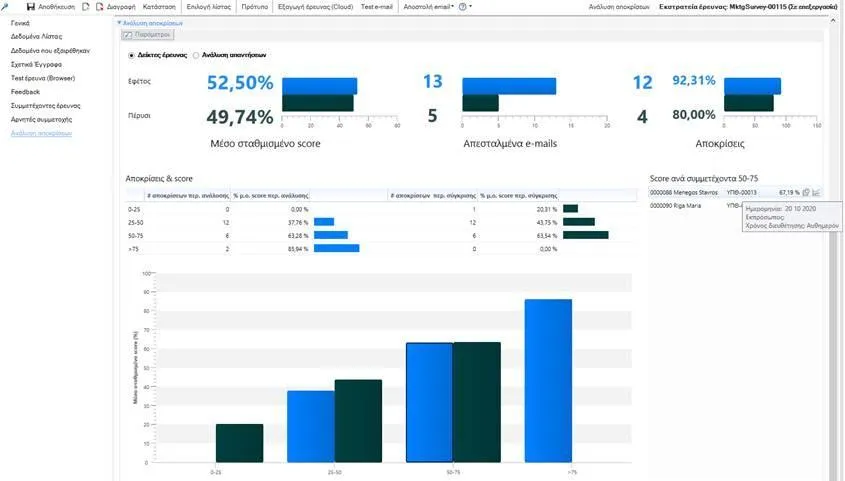
Task: Click '# αποκρίσεων περ. ανάλυσης' column header
Action: click(188, 196)
